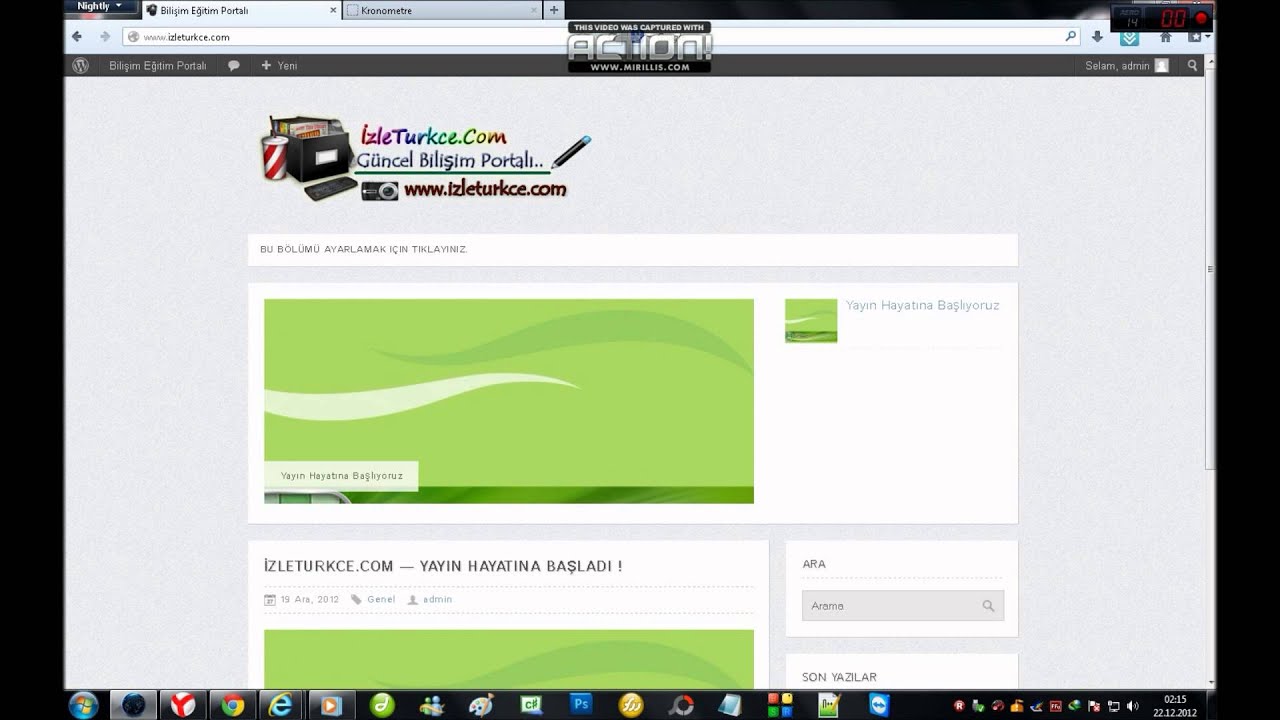Close the Bilişim Eğitim Portalı tab
1280x720 pixels.
click(333, 10)
